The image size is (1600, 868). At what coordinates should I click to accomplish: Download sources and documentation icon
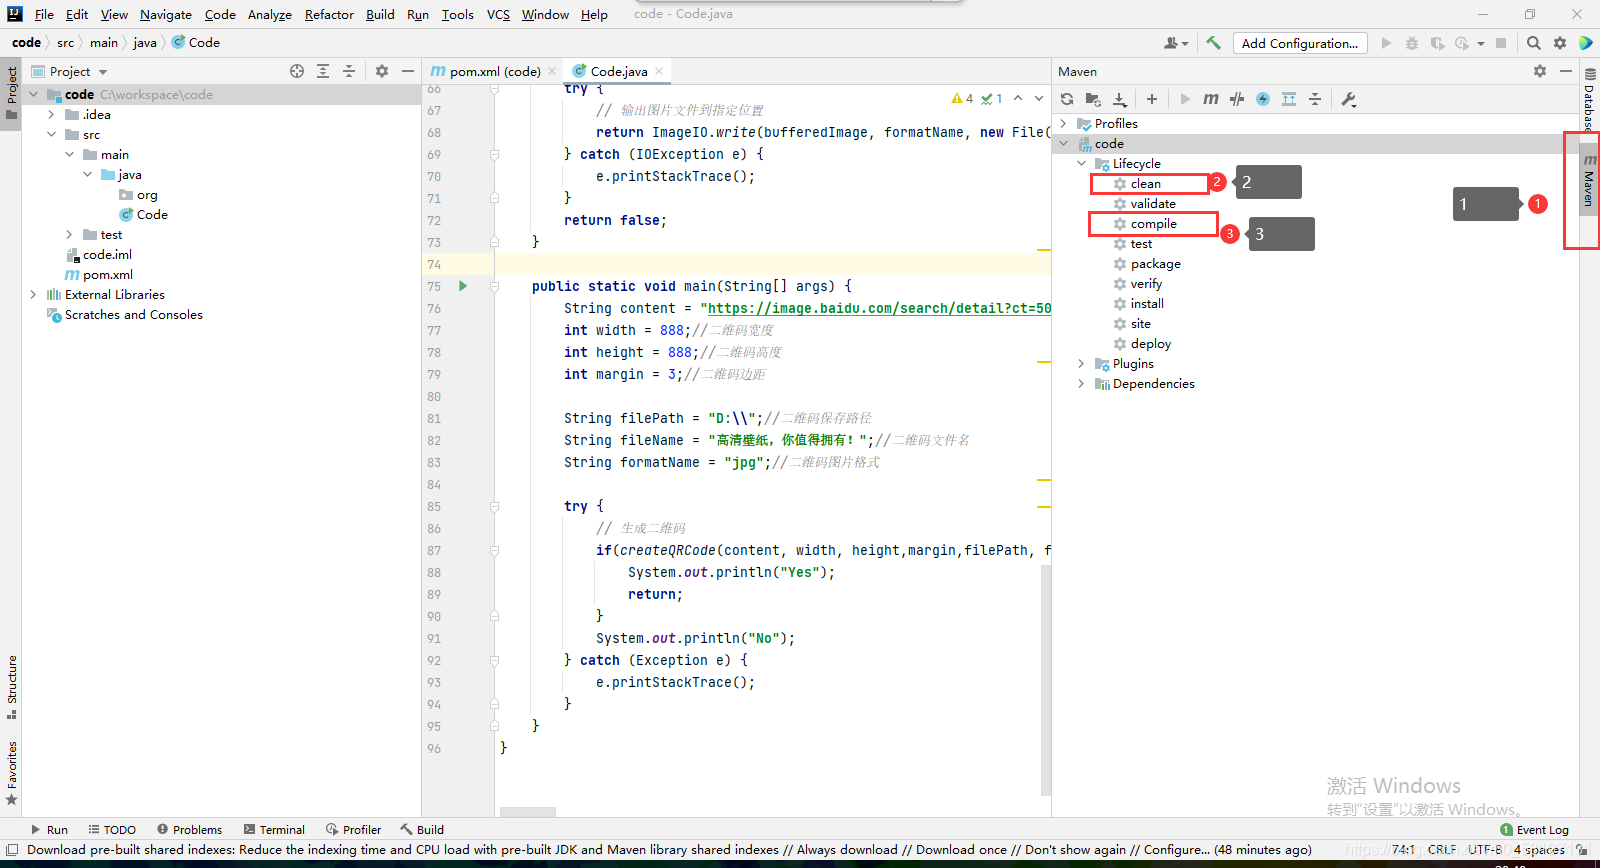point(1120,99)
